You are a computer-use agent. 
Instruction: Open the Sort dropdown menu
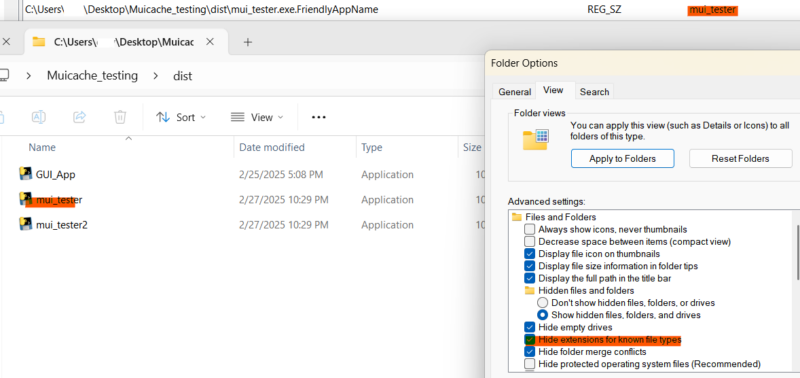pos(181,117)
